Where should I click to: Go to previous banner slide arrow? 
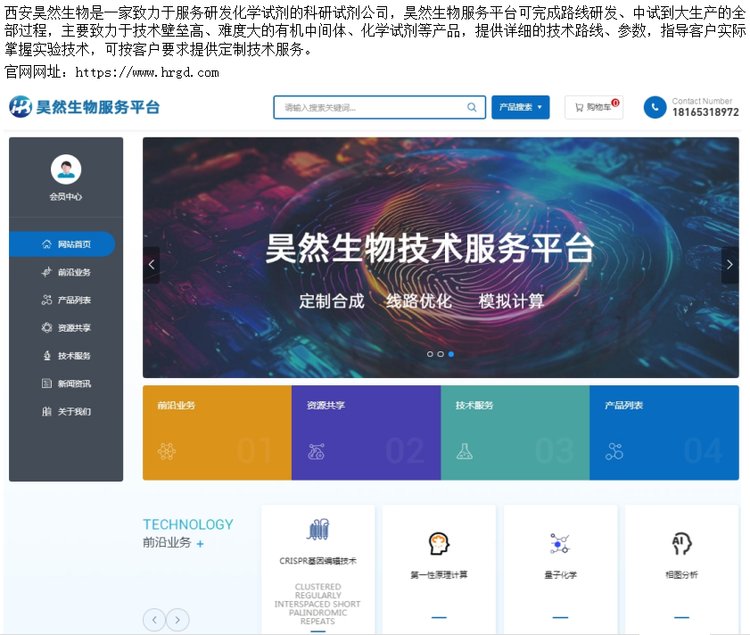(x=152, y=265)
